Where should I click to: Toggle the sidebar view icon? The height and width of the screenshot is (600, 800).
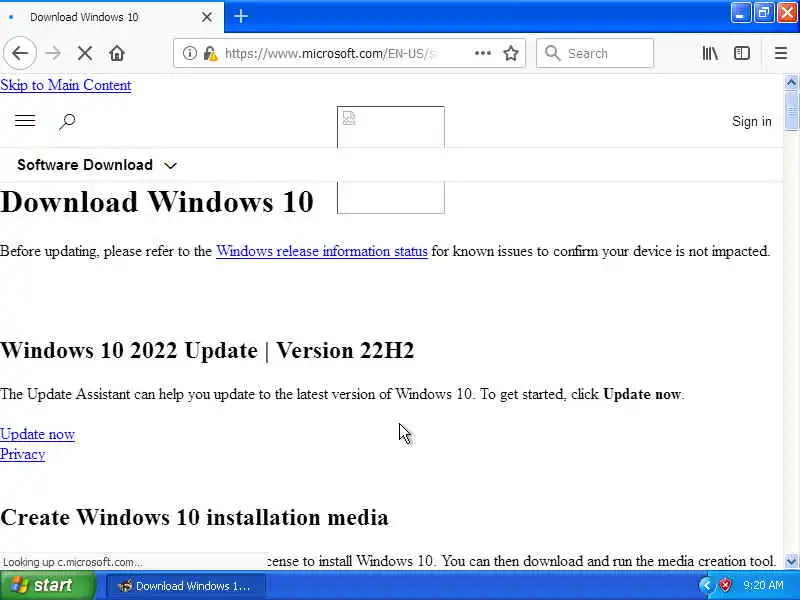742,53
